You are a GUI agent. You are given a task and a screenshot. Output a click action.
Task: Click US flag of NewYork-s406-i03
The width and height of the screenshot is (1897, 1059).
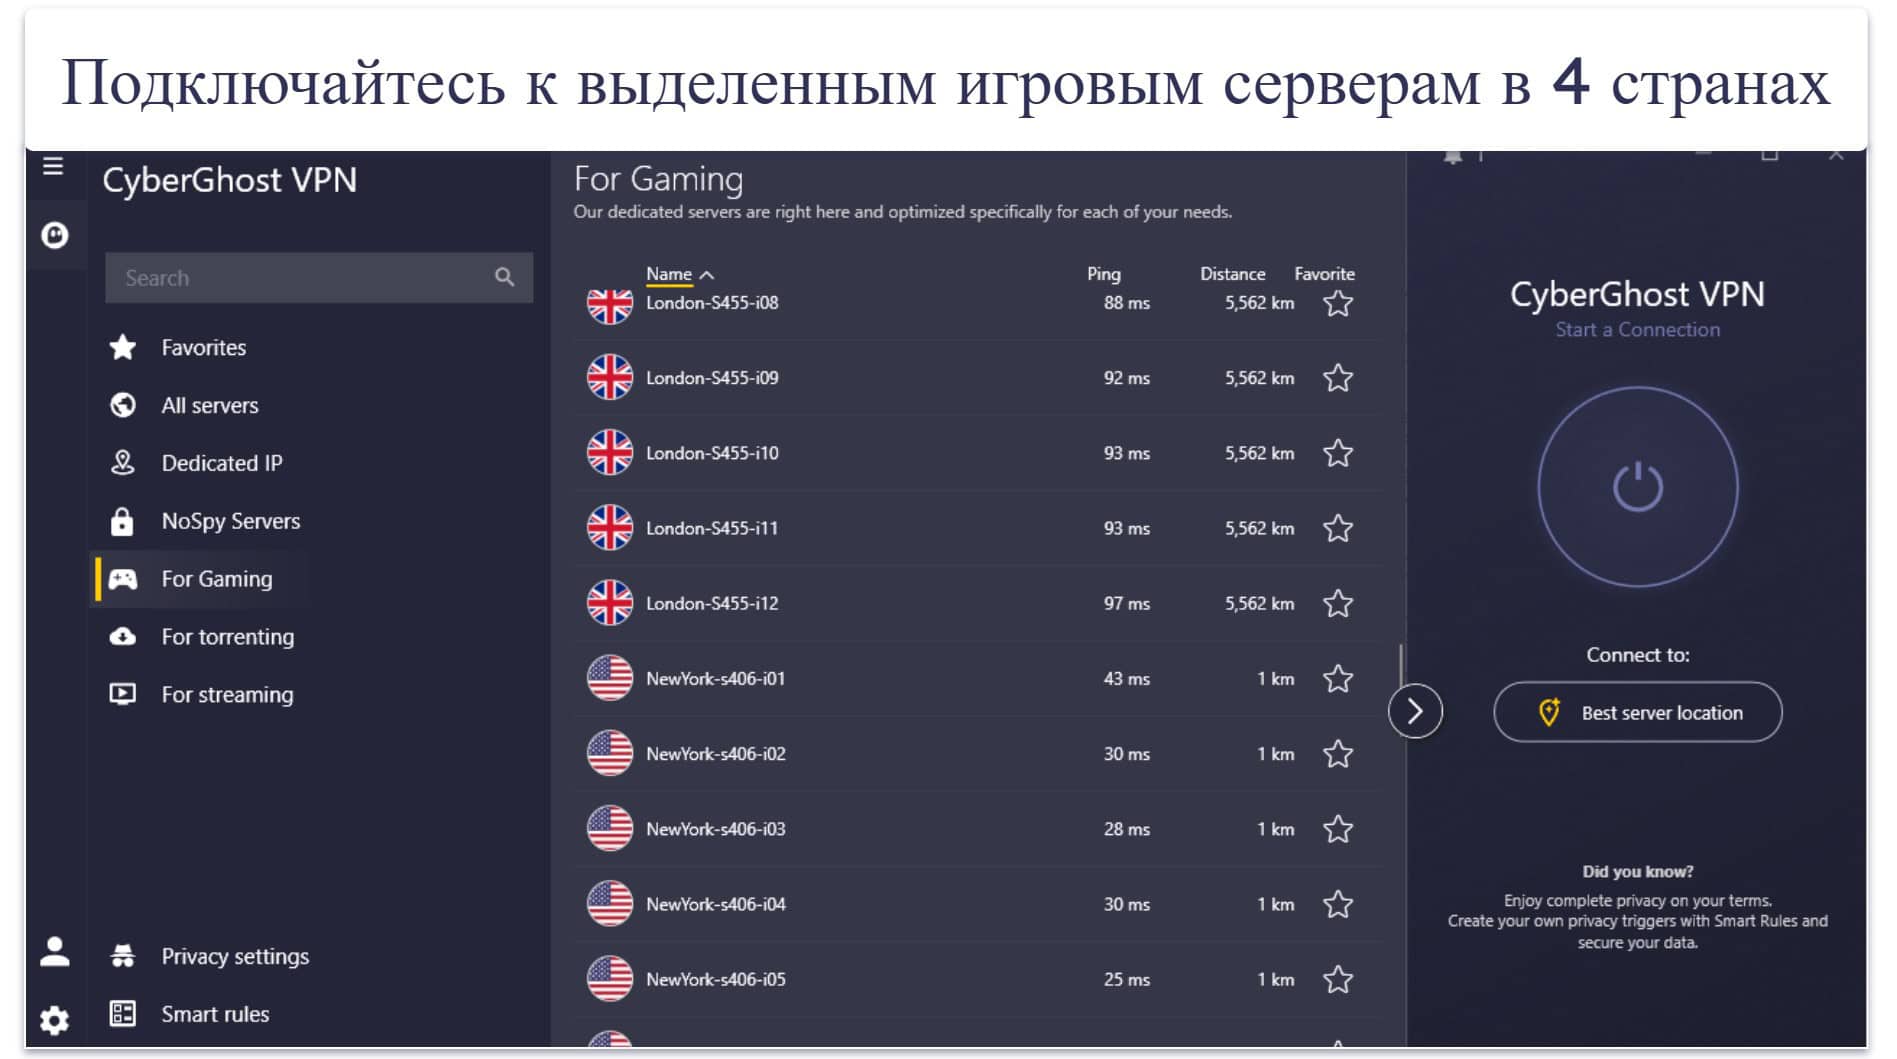coord(609,829)
